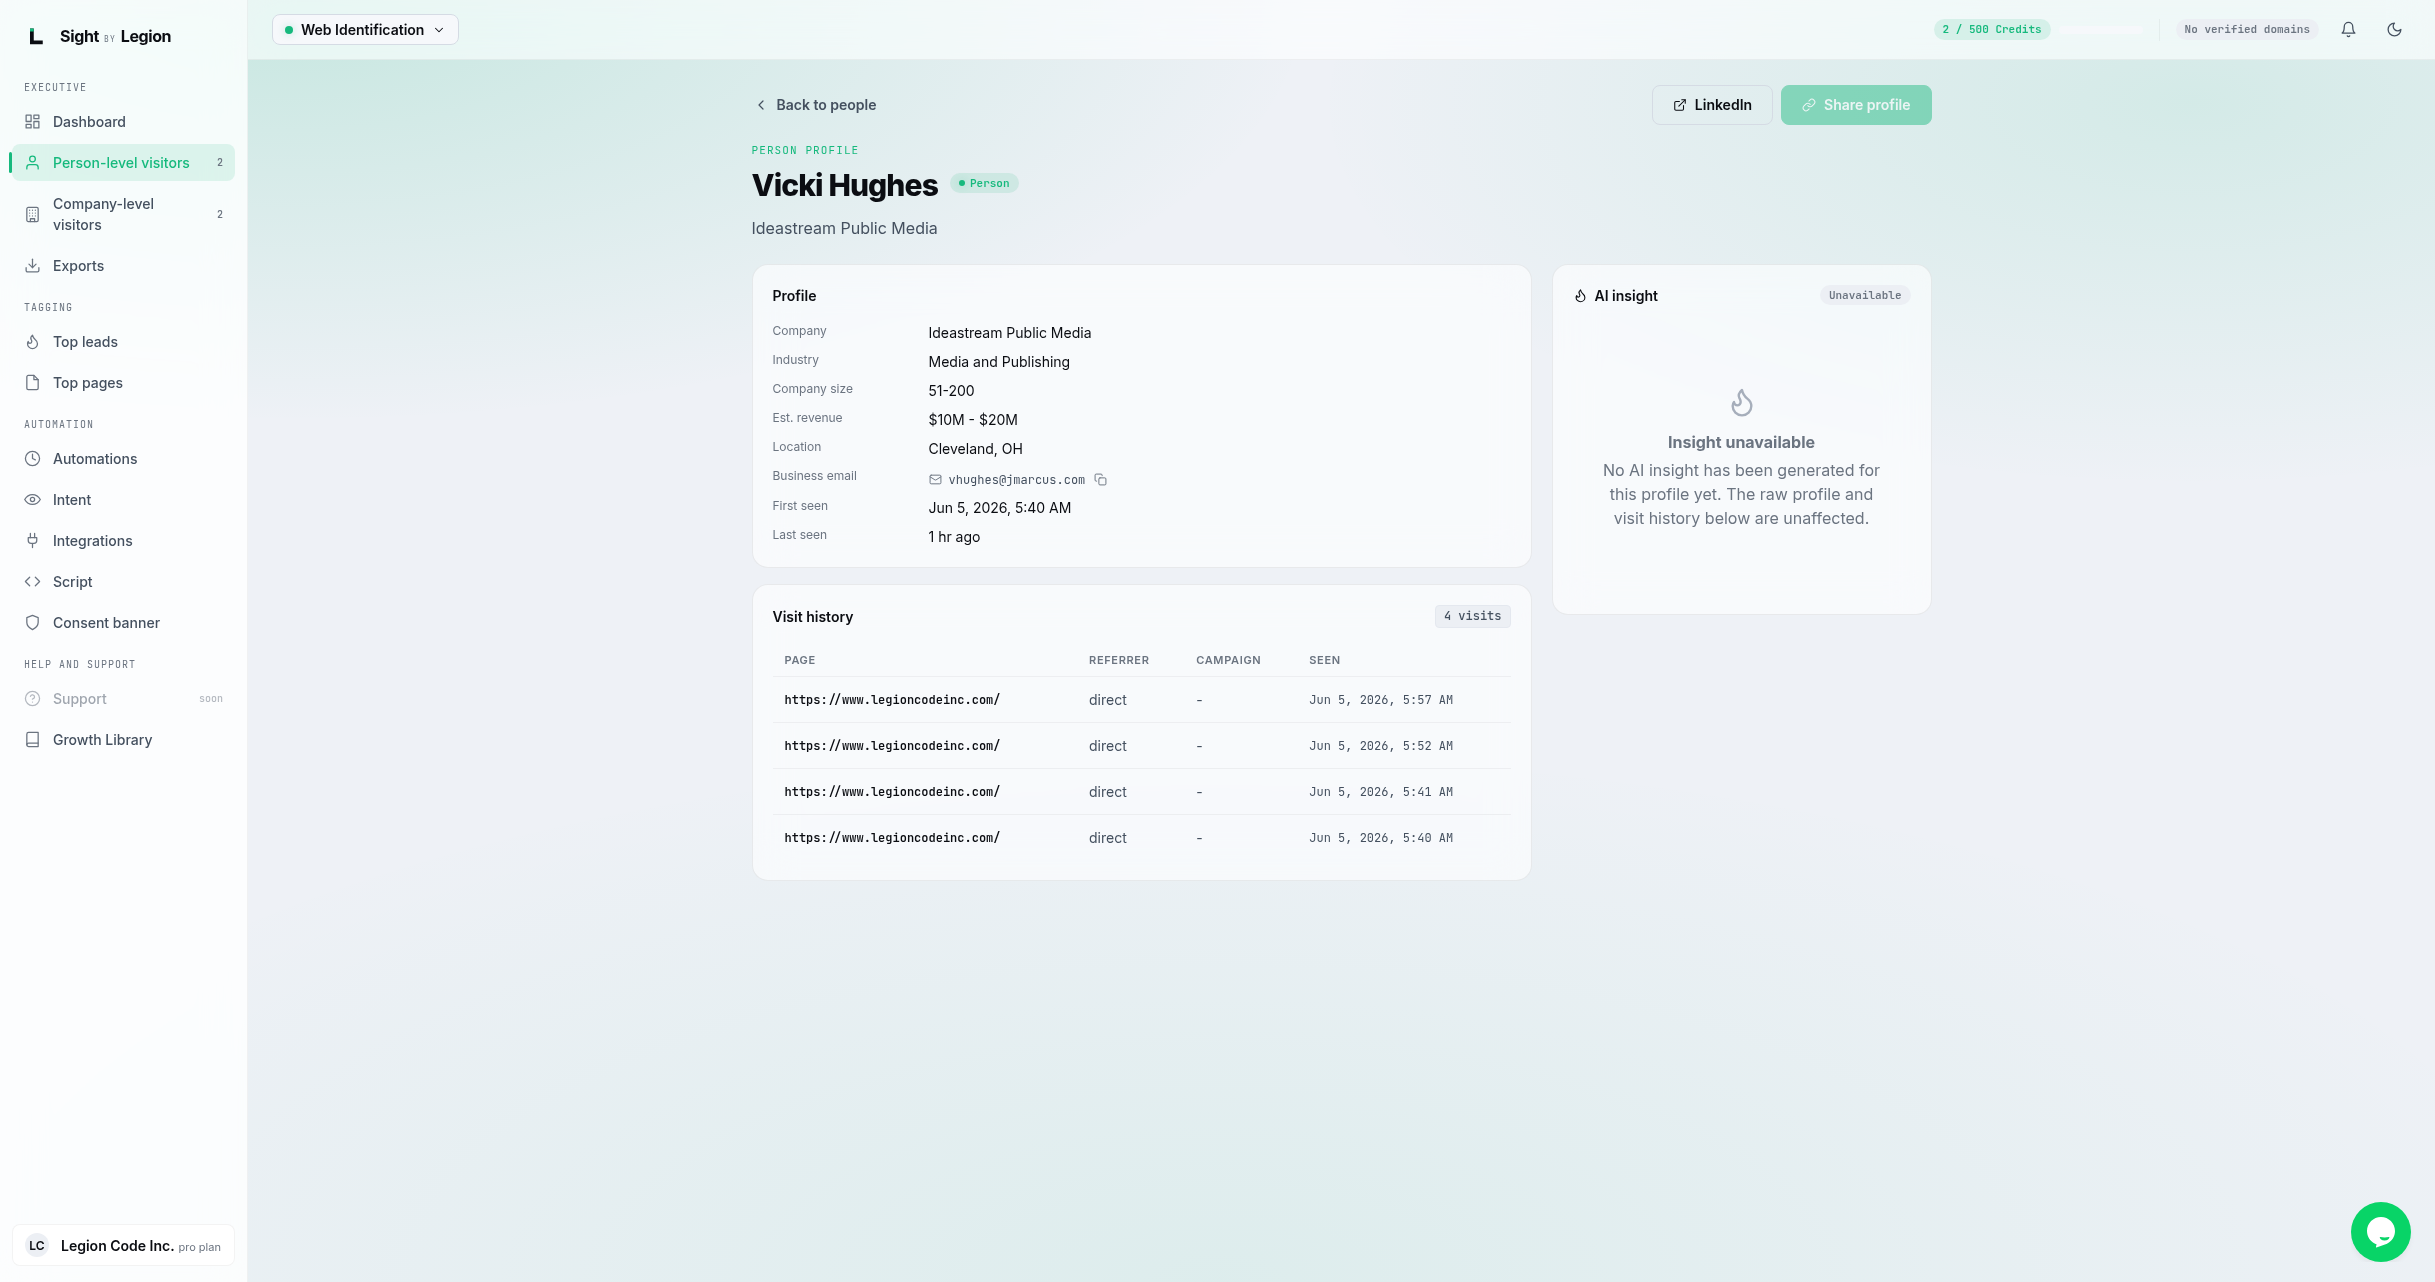Navigate to Top pages
The height and width of the screenshot is (1282, 2435).
(x=123, y=383)
